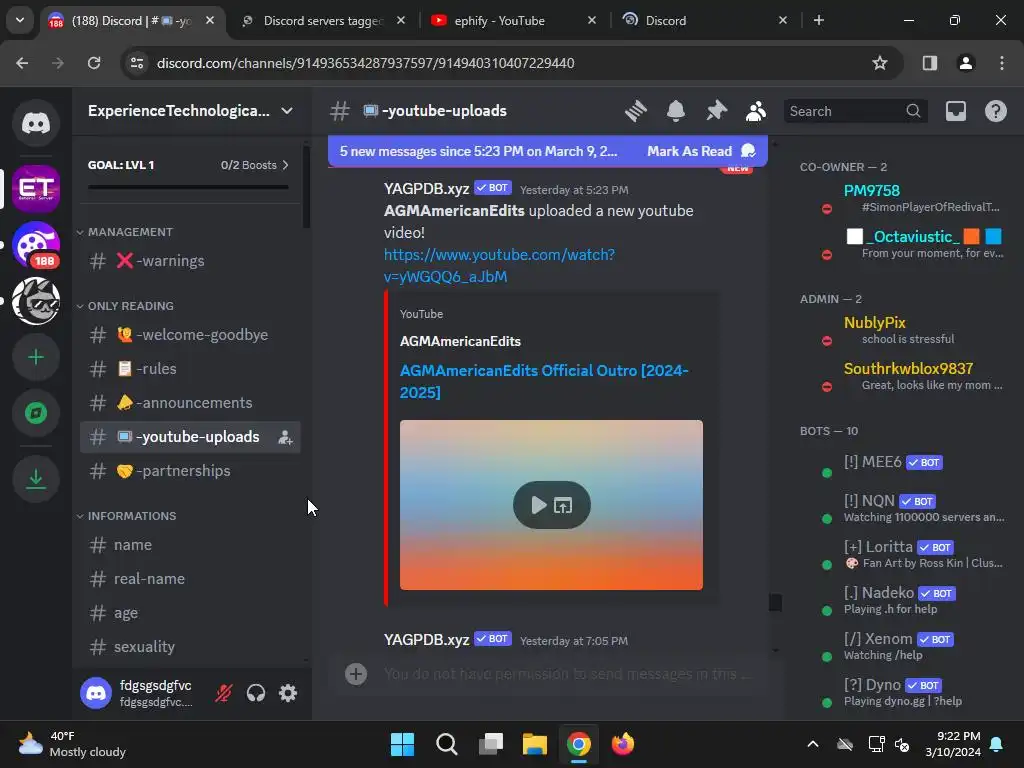The height and width of the screenshot is (768, 1024).
Task: Jump to new messages since 5:23 PM banner
Action: click(478, 152)
